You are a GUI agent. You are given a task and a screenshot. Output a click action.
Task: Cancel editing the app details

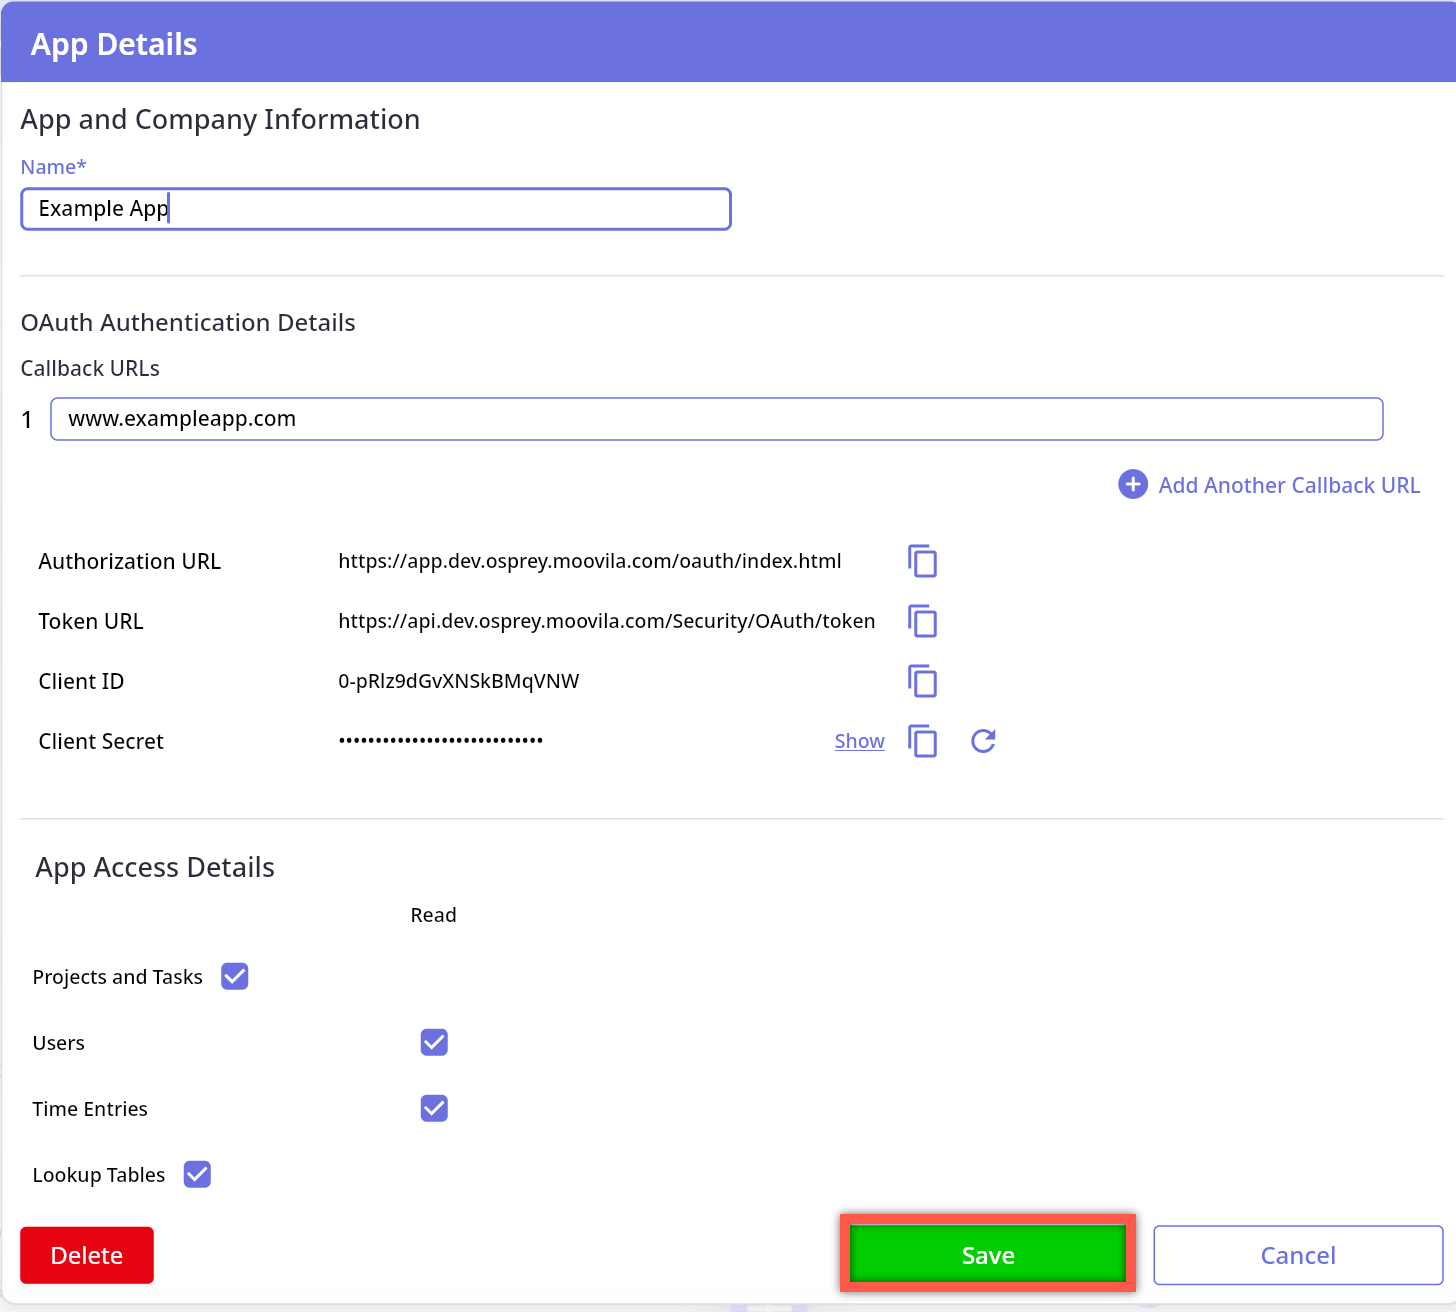tap(1297, 1255)
